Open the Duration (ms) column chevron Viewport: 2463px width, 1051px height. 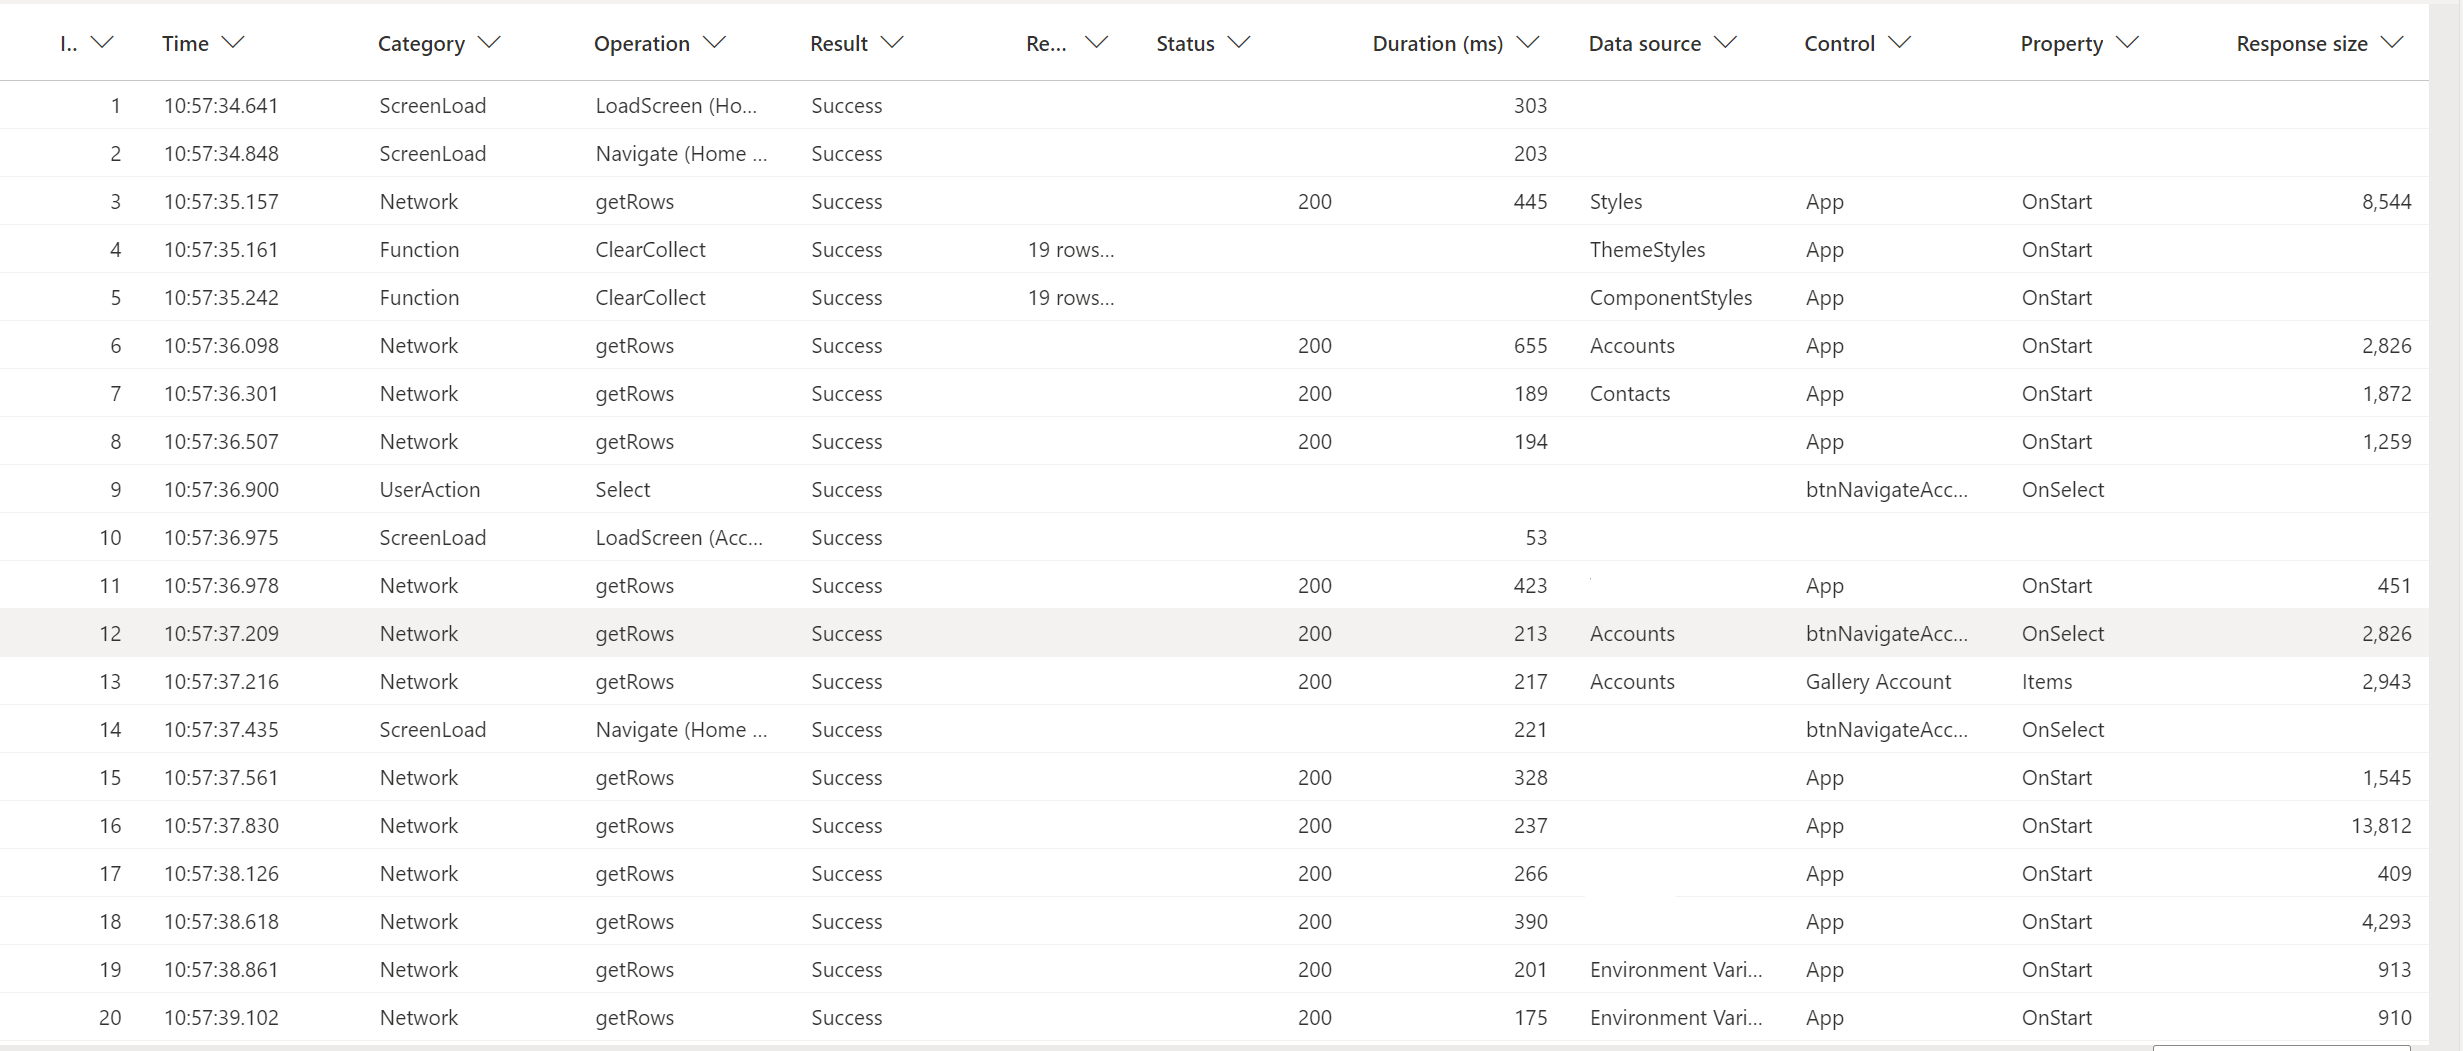[1527, 42]
